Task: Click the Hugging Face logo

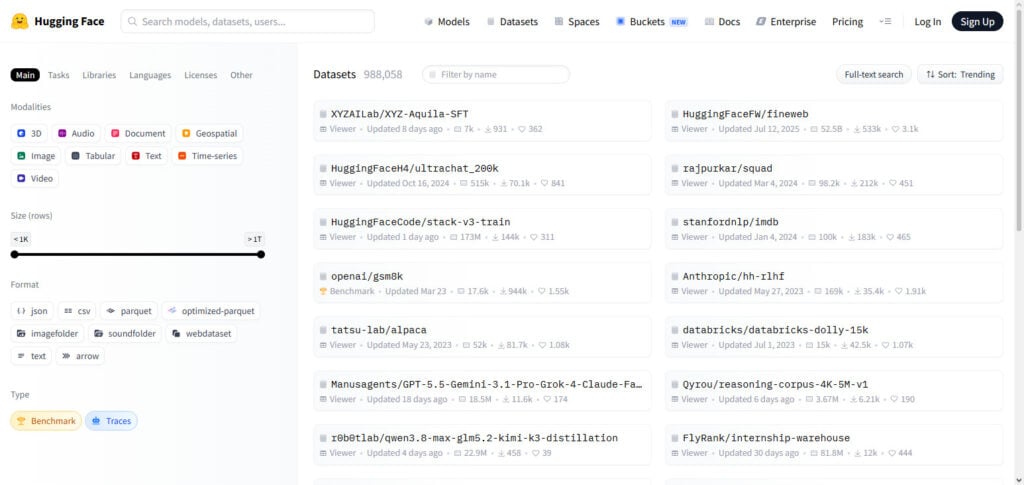Action: click(x=57, y=22)
